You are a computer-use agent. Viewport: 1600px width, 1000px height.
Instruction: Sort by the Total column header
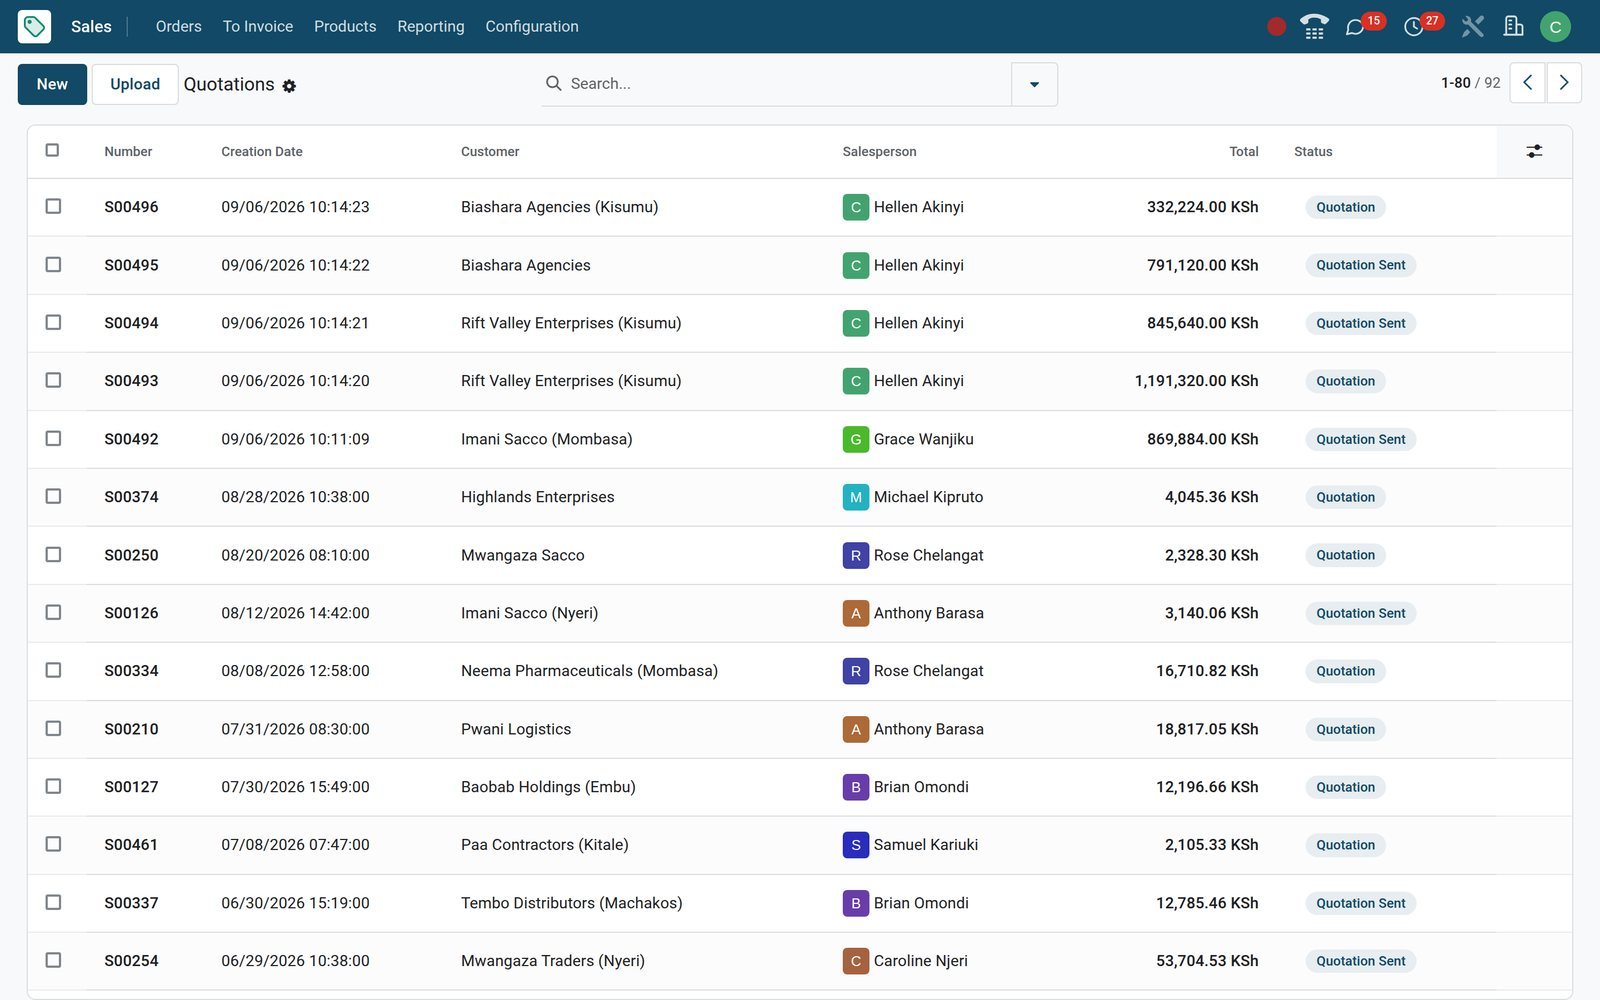[1243, 152]
